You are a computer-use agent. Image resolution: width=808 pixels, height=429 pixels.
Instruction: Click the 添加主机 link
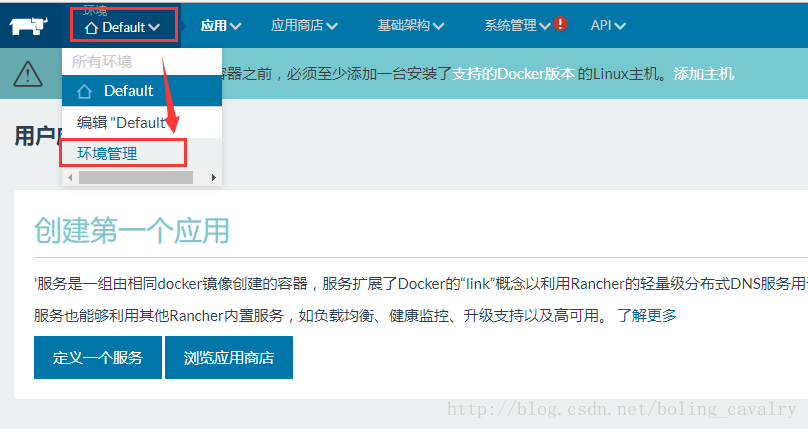704,74
